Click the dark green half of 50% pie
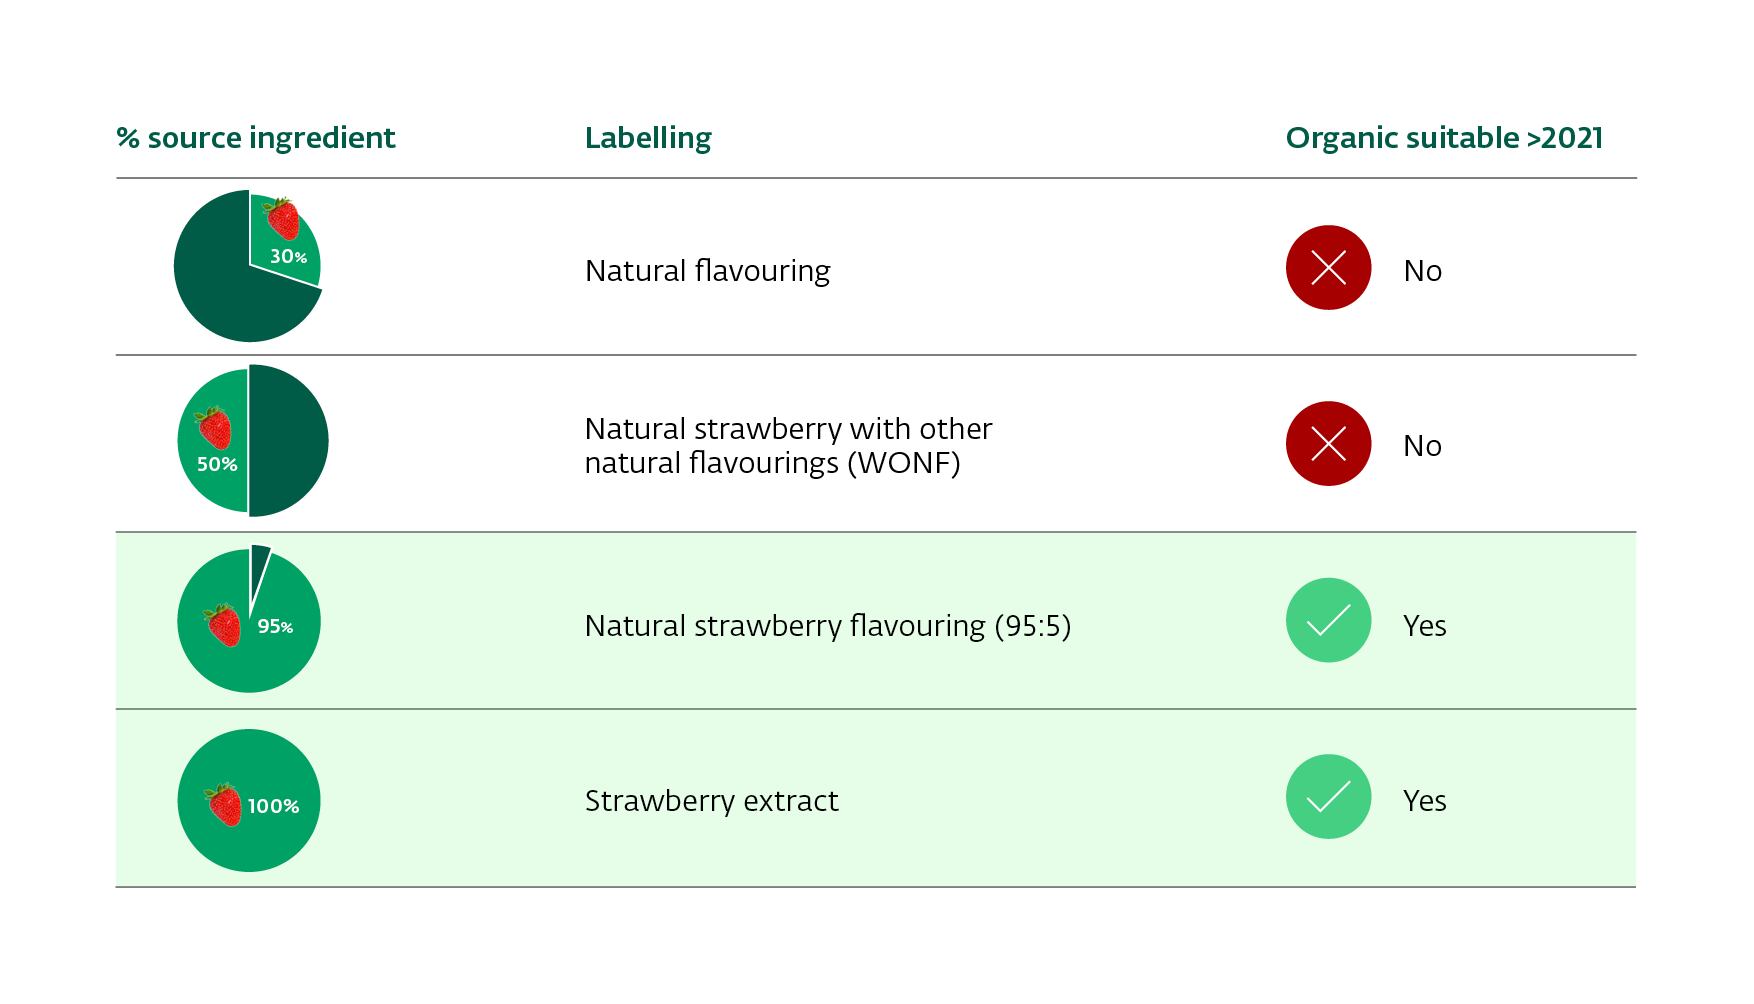 click(x=288, y=441)
